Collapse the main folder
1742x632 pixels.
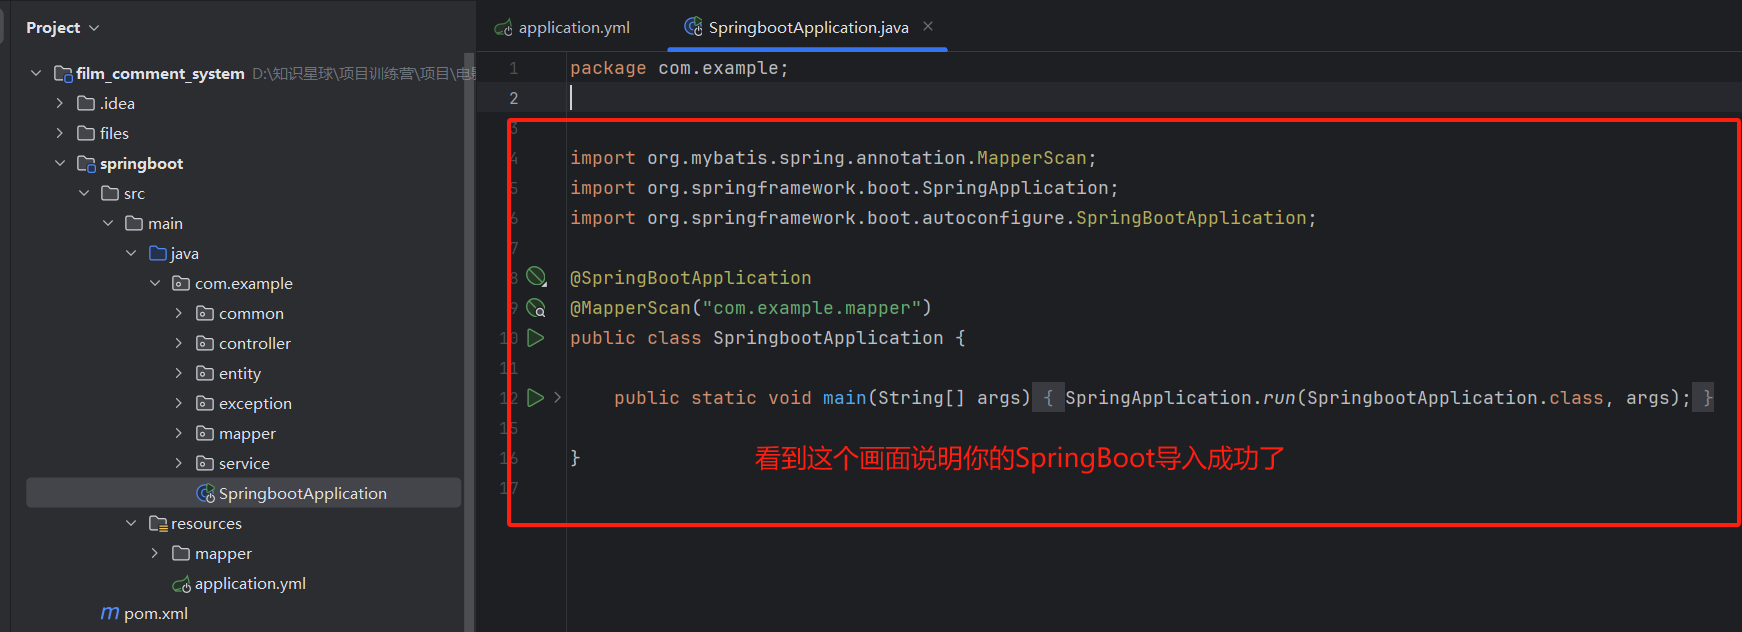(108, 224)
